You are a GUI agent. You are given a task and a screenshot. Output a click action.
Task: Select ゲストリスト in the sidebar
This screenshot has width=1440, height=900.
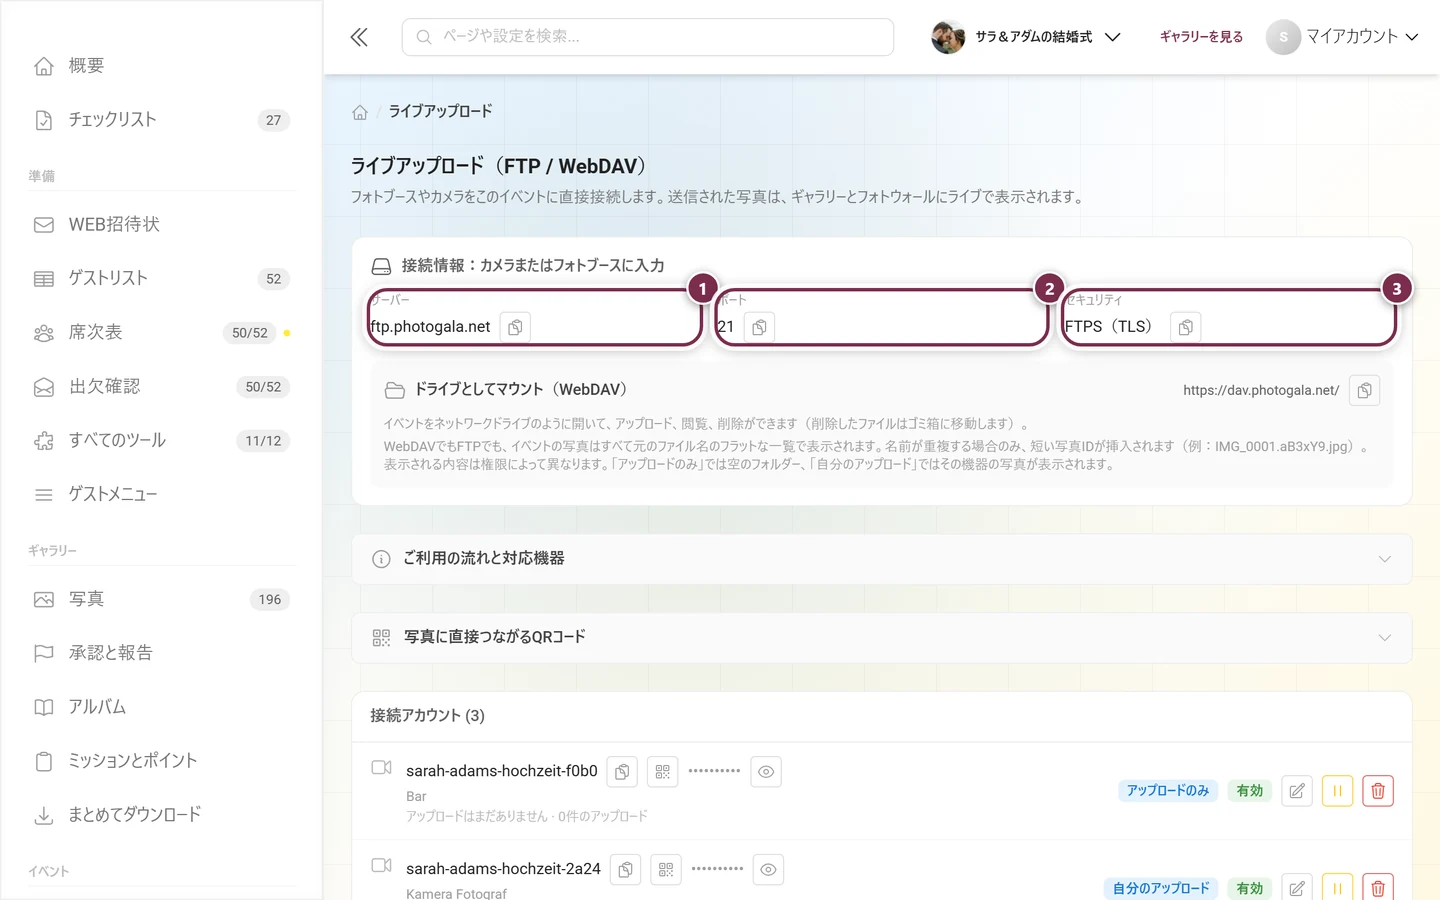pos(161,279)
